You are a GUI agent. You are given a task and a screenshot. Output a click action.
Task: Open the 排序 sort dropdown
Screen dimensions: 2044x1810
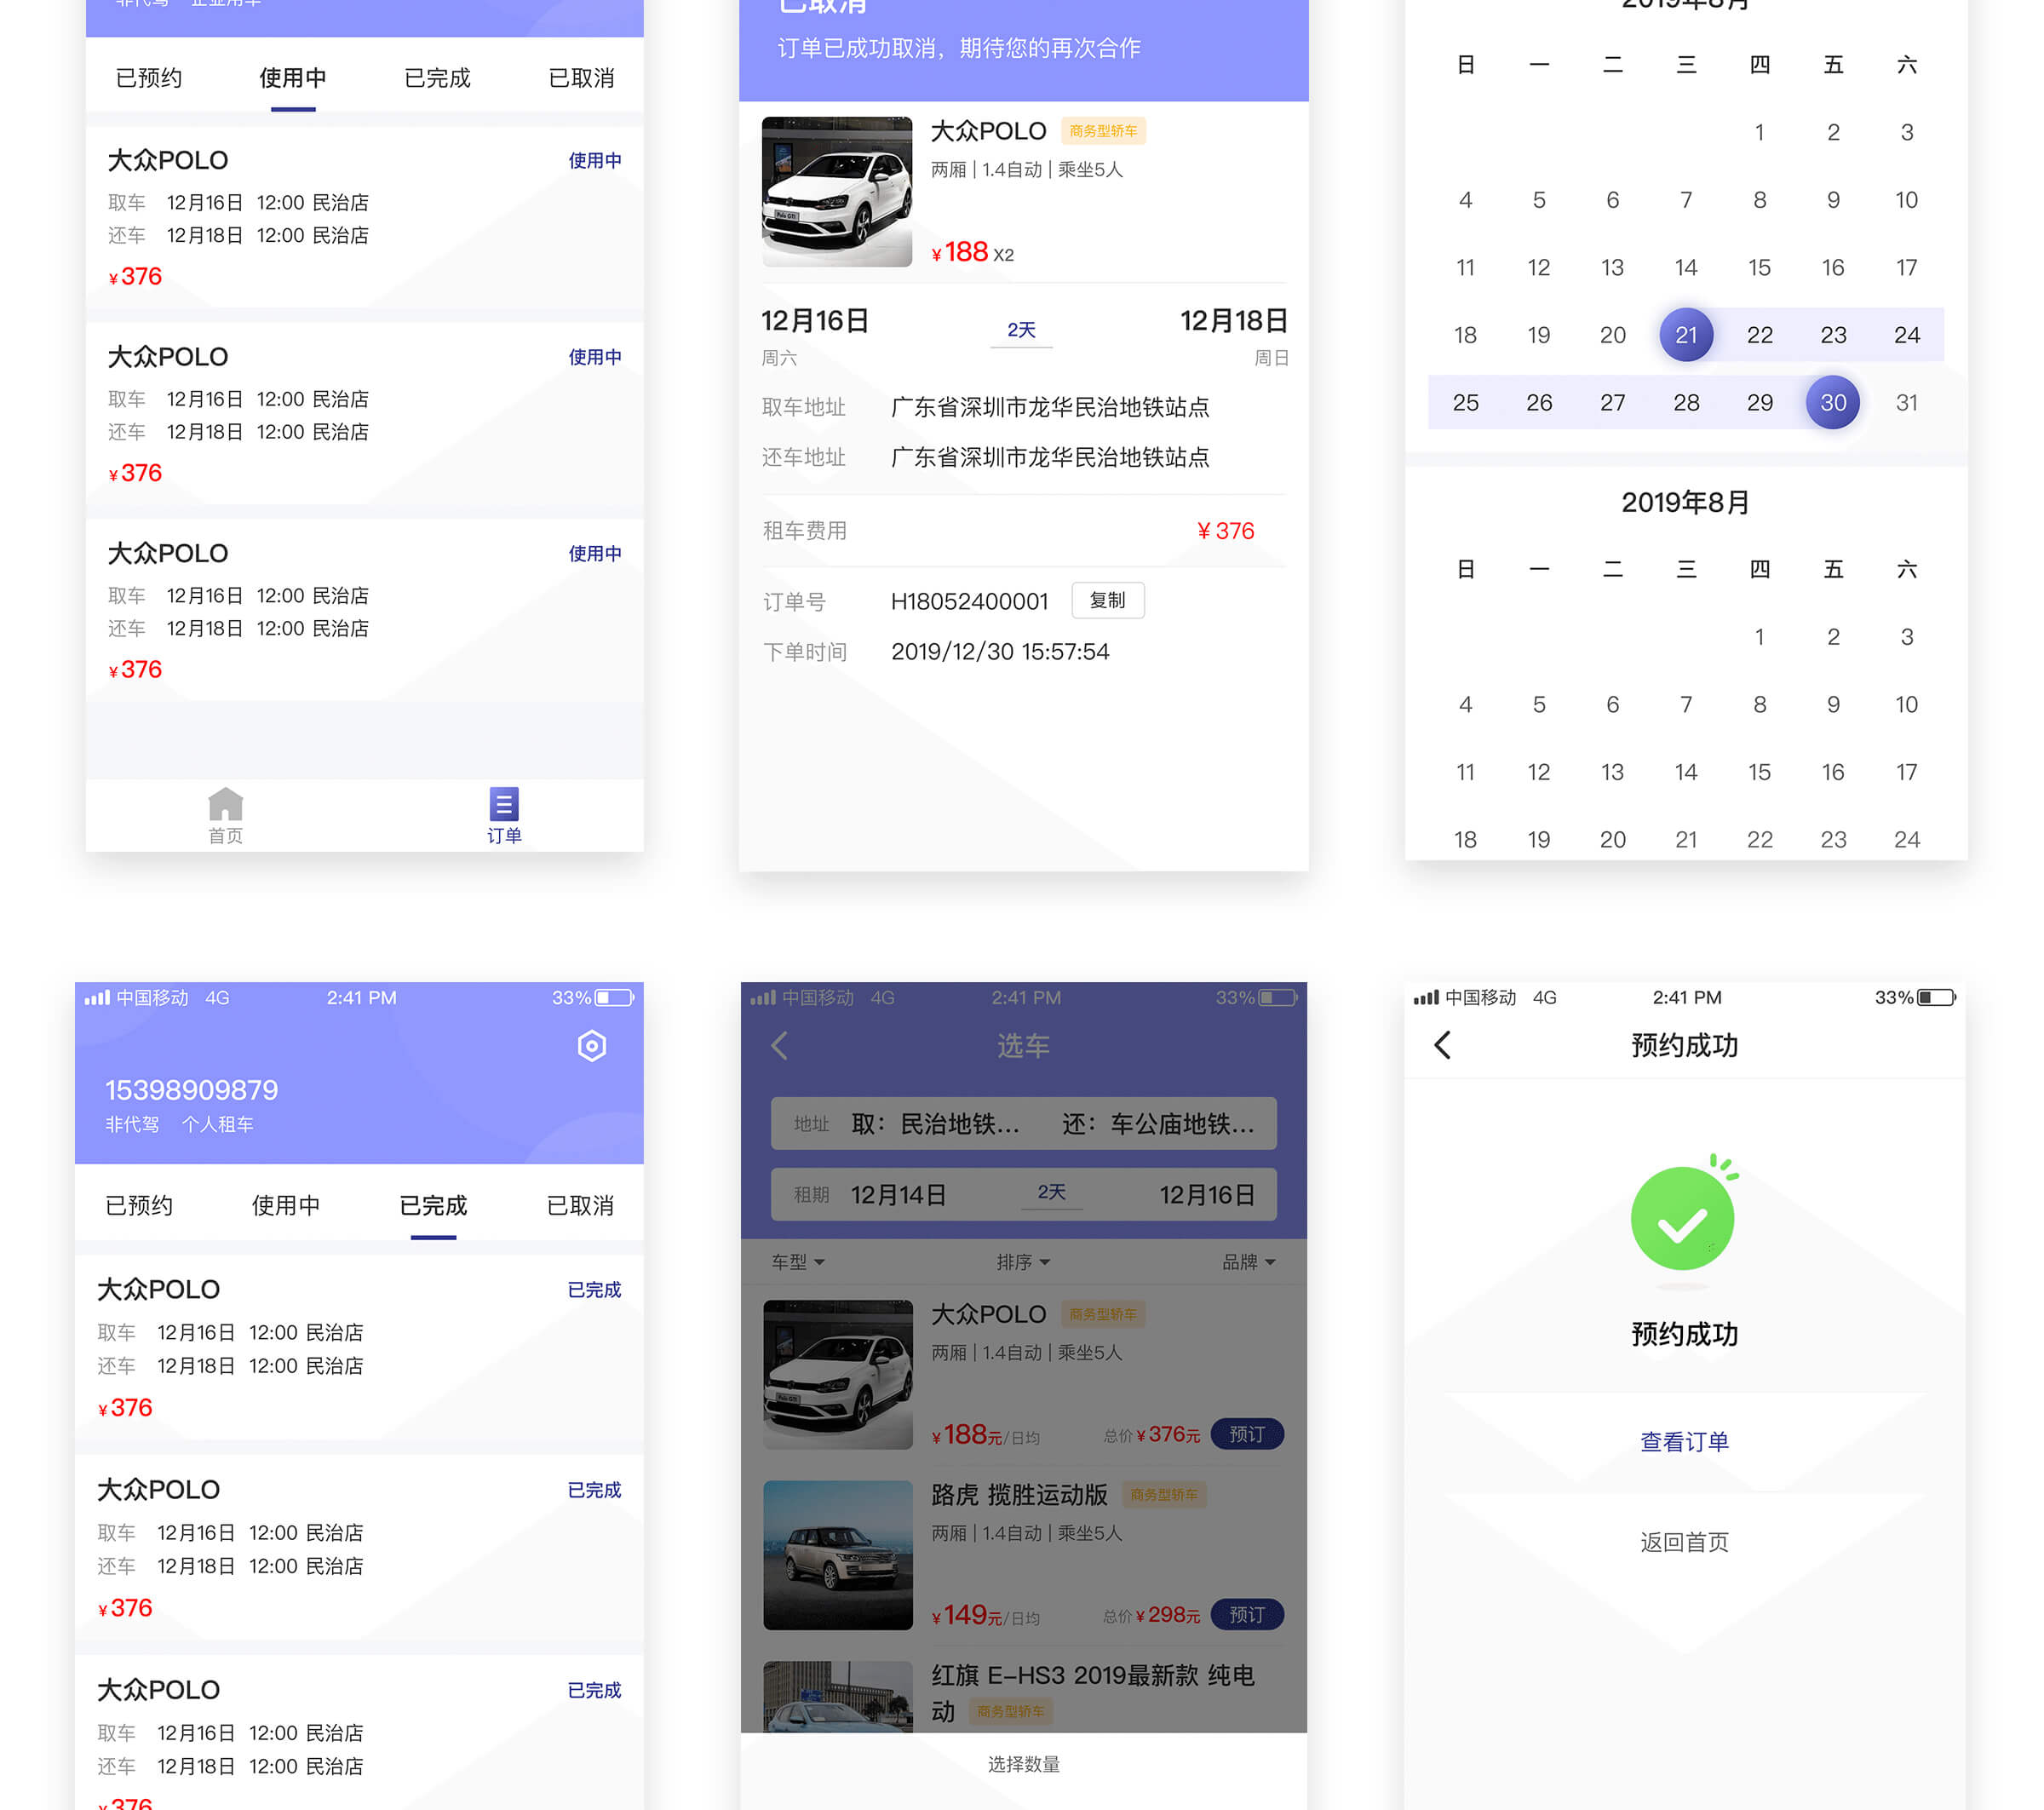[1023, 1262]
